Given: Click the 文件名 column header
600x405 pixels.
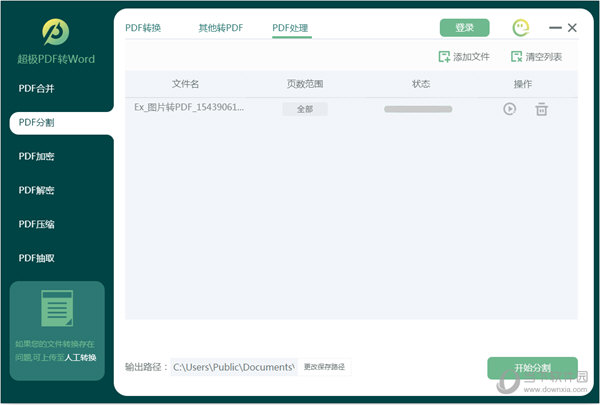Looking at the screenshot, I should point(185,84).
